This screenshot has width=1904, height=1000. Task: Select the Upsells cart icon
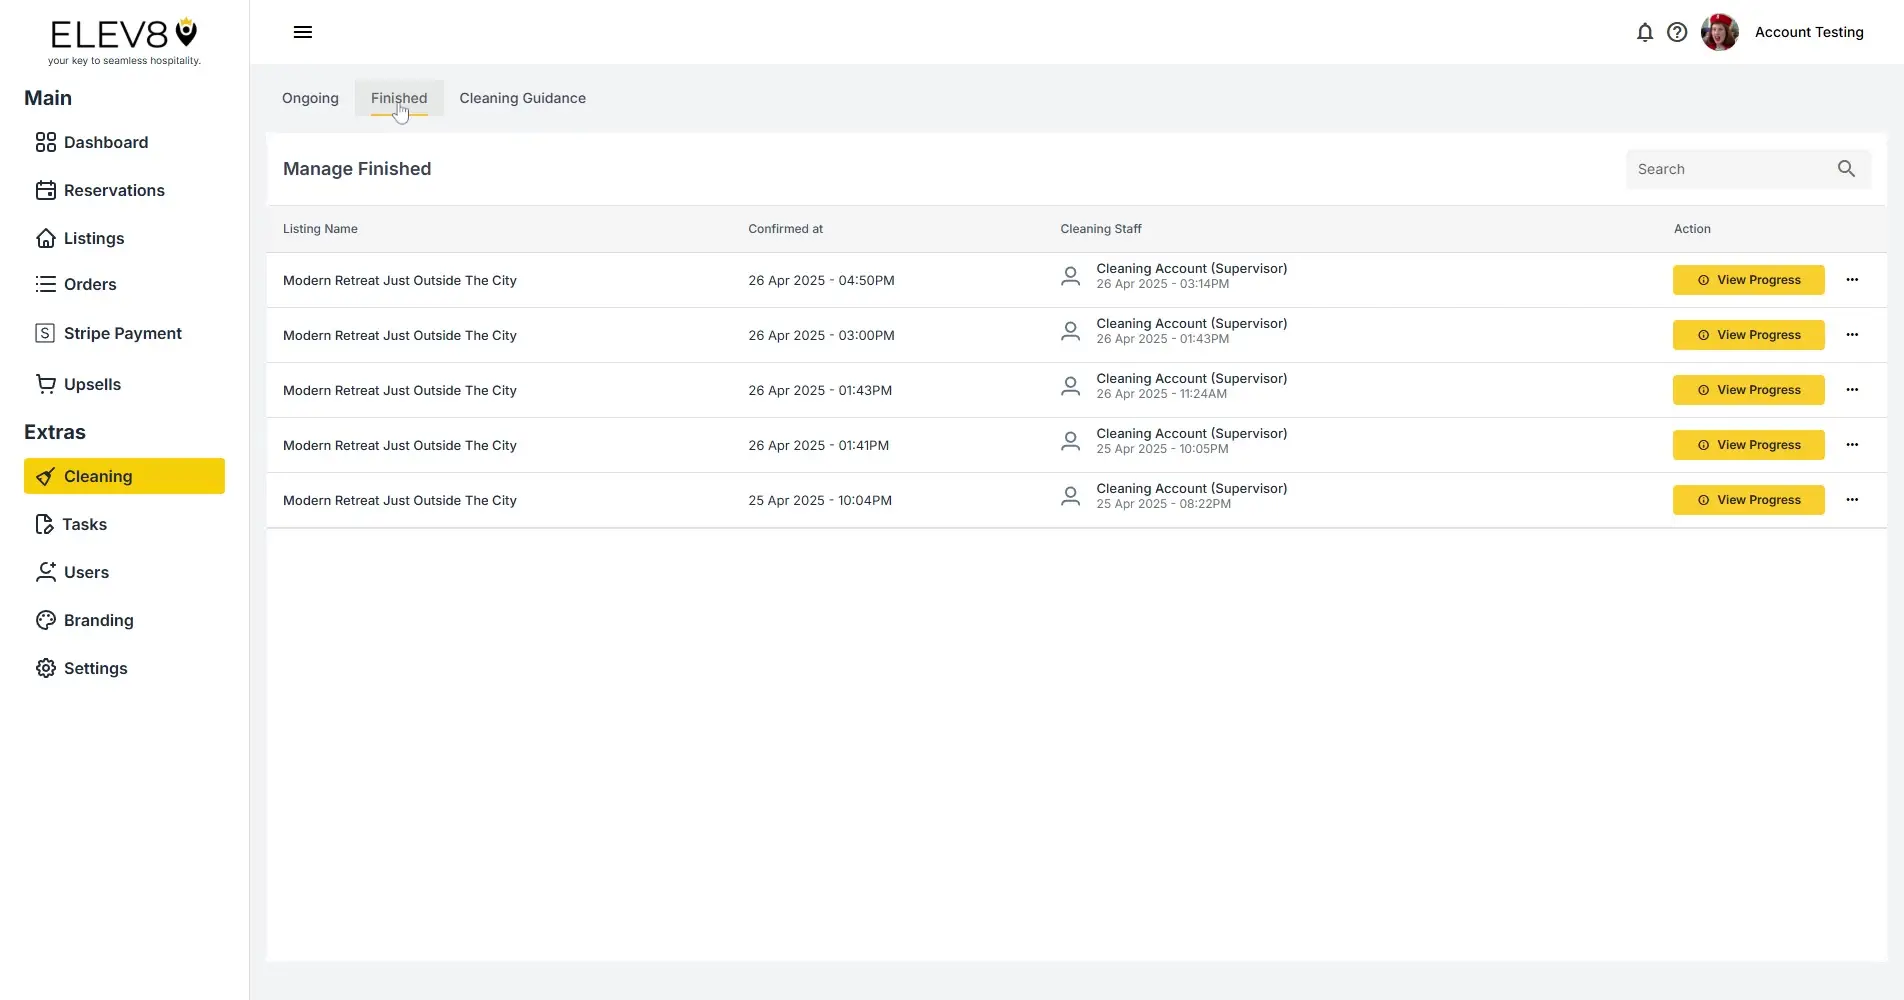click(x=46, y=383)
